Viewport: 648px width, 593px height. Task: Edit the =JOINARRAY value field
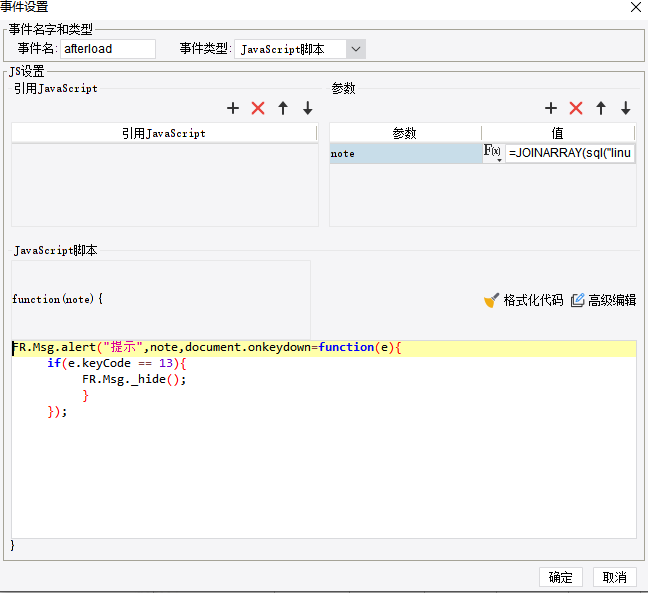point(570,153)
